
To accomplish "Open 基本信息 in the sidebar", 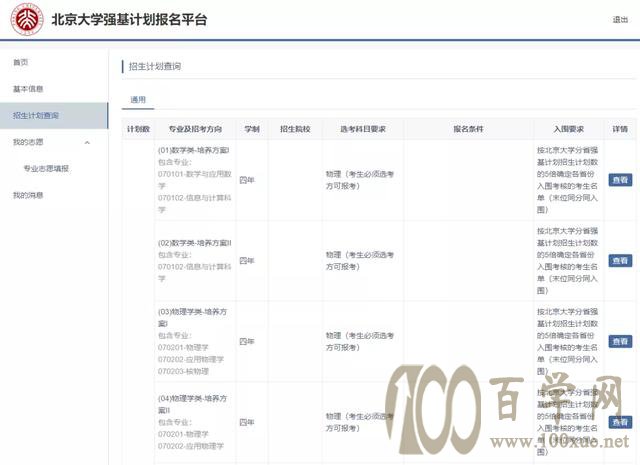I will pyautogui.click(x=28, y=89).
